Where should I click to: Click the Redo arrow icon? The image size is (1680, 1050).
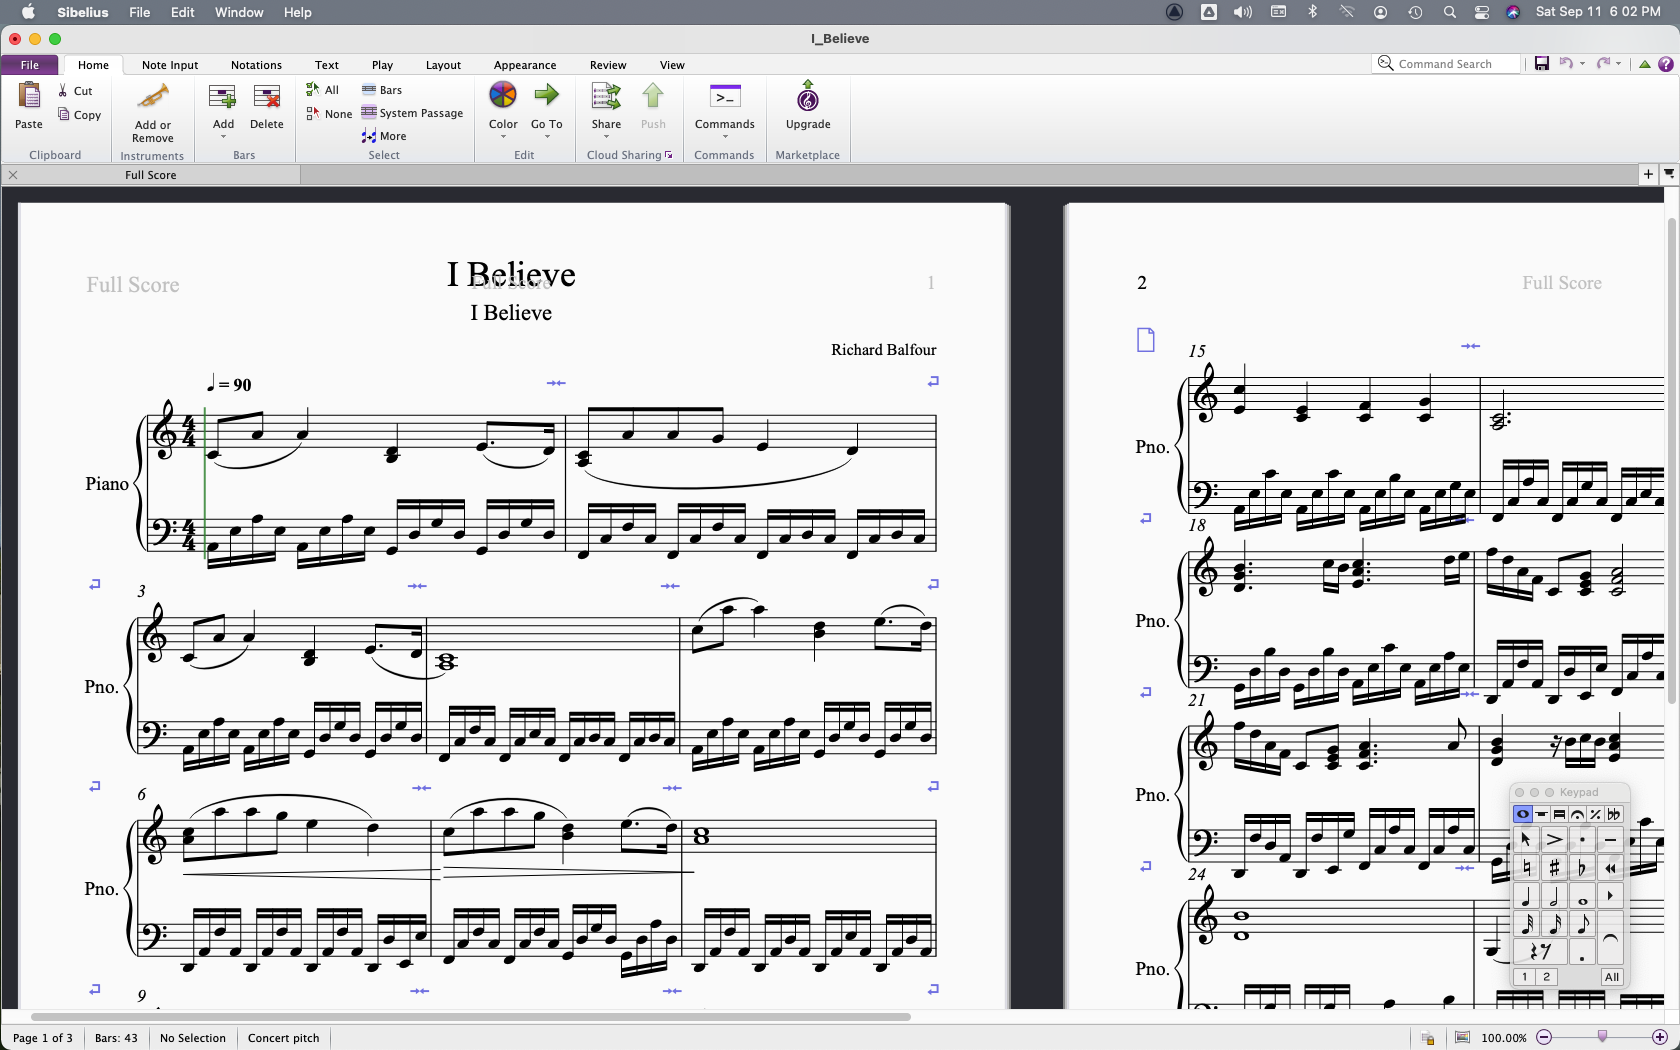(1603, 64)
